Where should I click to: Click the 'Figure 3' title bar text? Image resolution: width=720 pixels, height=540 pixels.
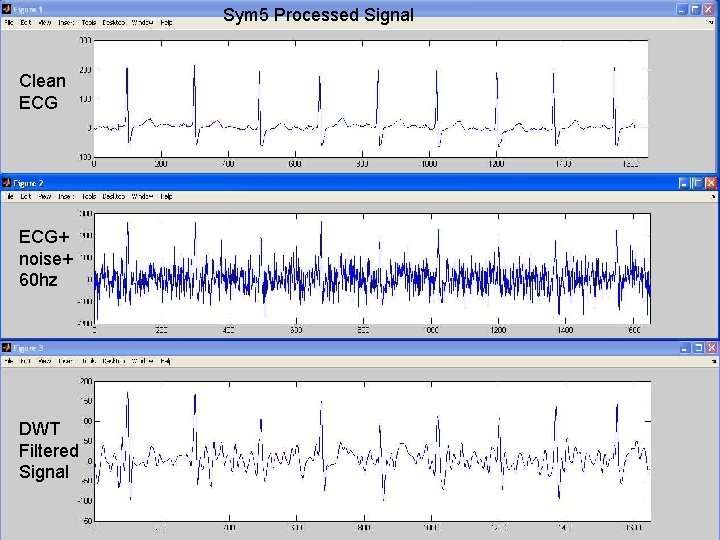(x=28, y=348)
